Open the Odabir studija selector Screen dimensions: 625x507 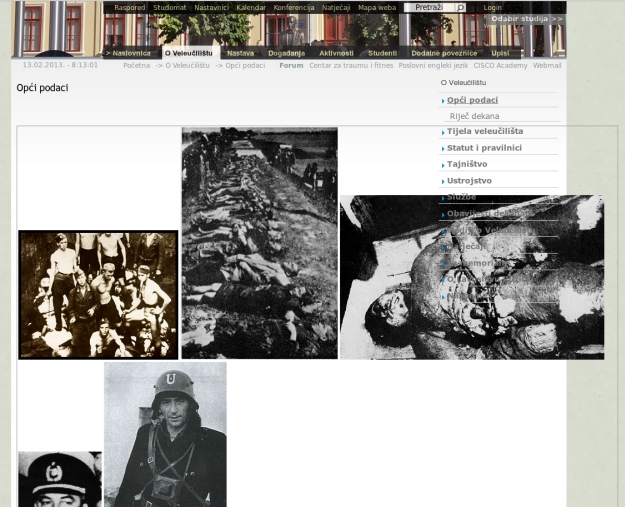(525, 19)
